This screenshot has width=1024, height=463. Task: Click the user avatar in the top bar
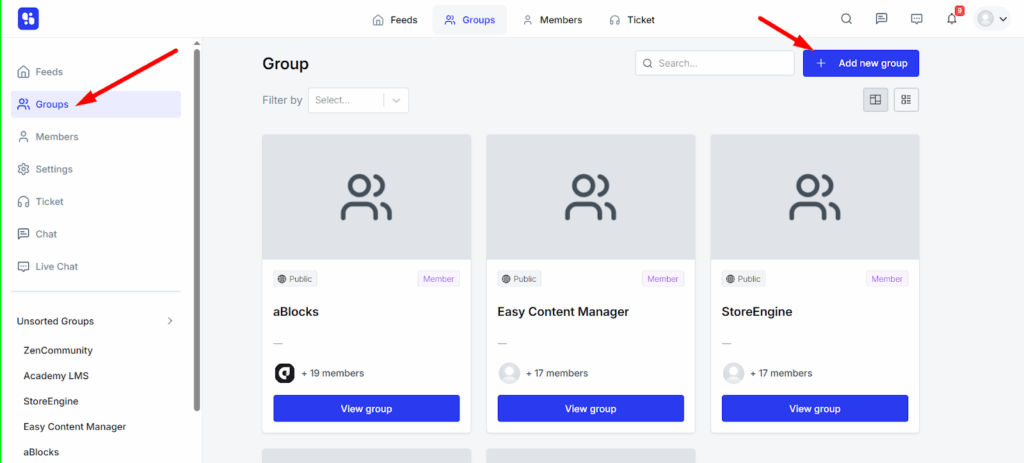click(985, 19)
